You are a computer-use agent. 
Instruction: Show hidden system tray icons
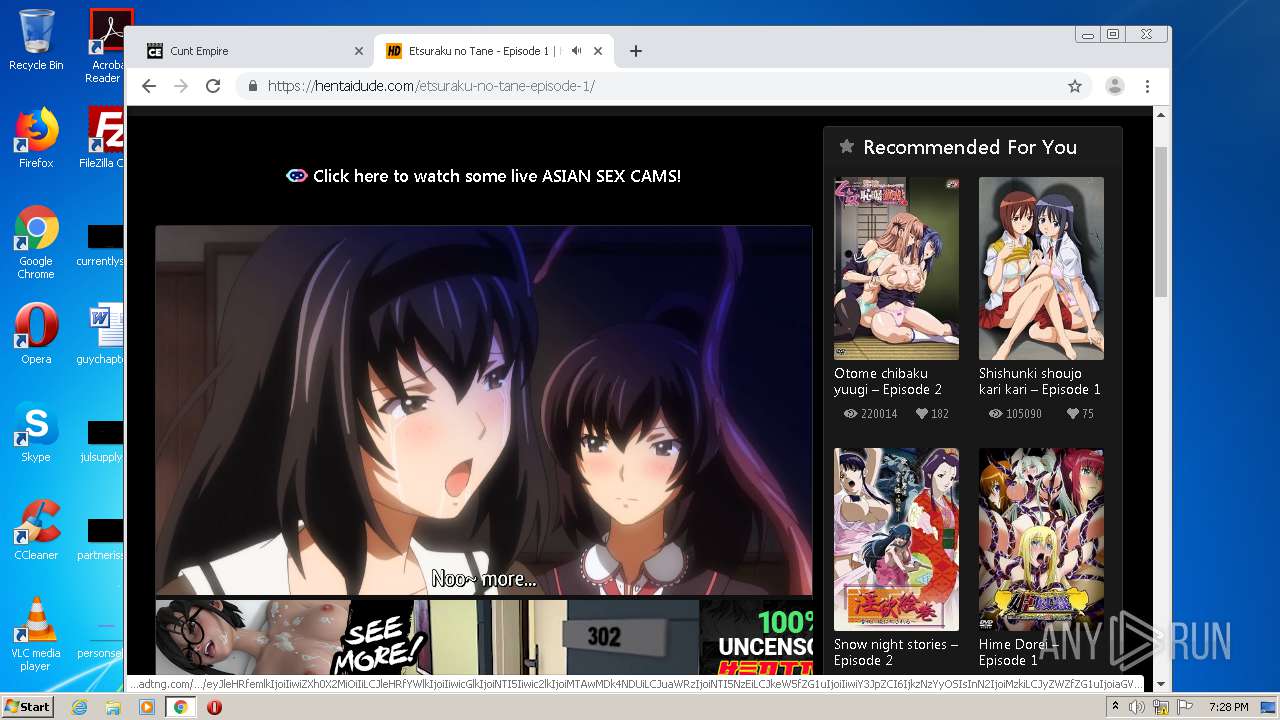coord(1115,707)
